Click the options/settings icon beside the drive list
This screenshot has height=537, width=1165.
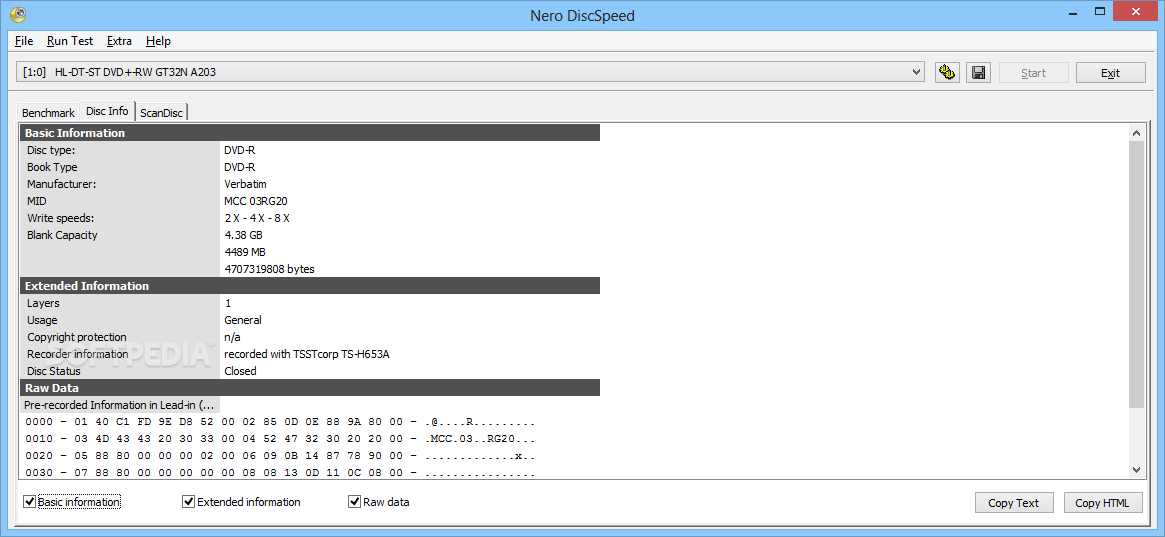click(947, 72)
